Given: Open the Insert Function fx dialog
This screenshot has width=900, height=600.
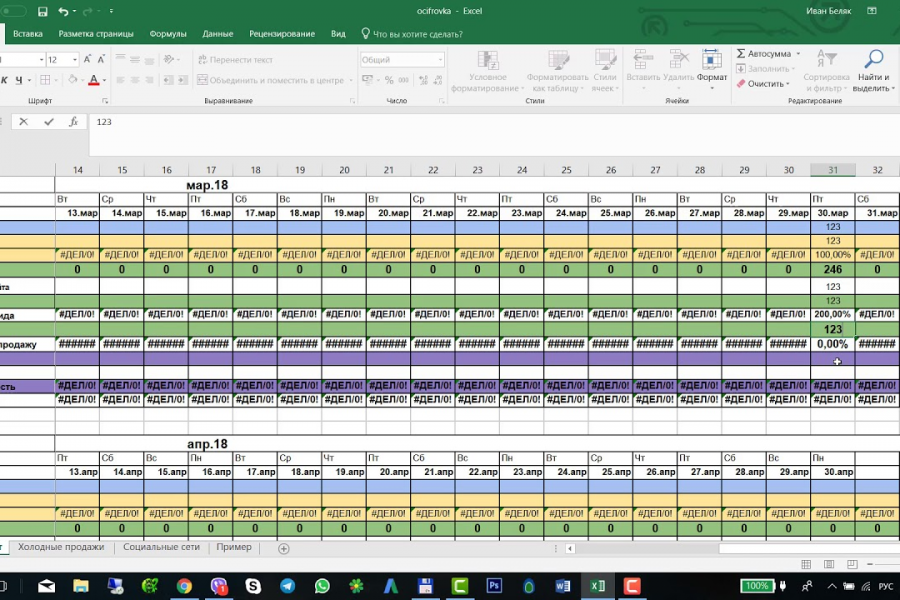Looking at the screenshot, I should pyautogui.click(x=73, y=122).
